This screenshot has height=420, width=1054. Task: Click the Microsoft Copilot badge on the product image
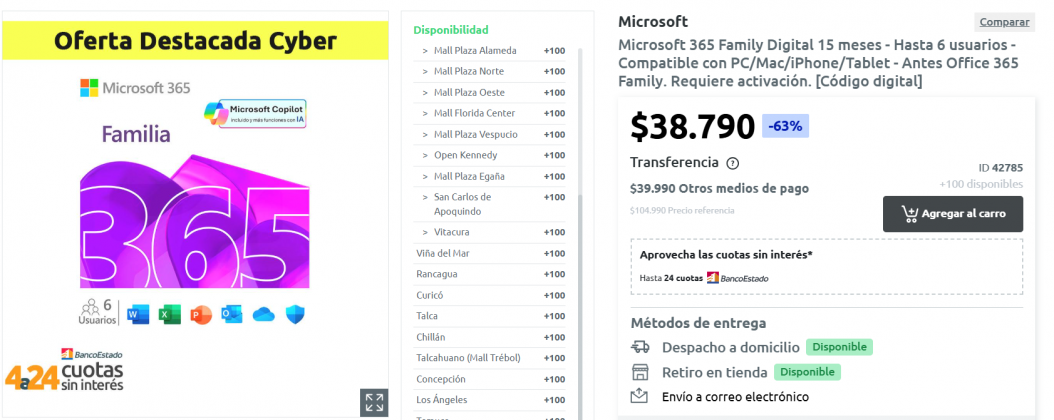255,114
